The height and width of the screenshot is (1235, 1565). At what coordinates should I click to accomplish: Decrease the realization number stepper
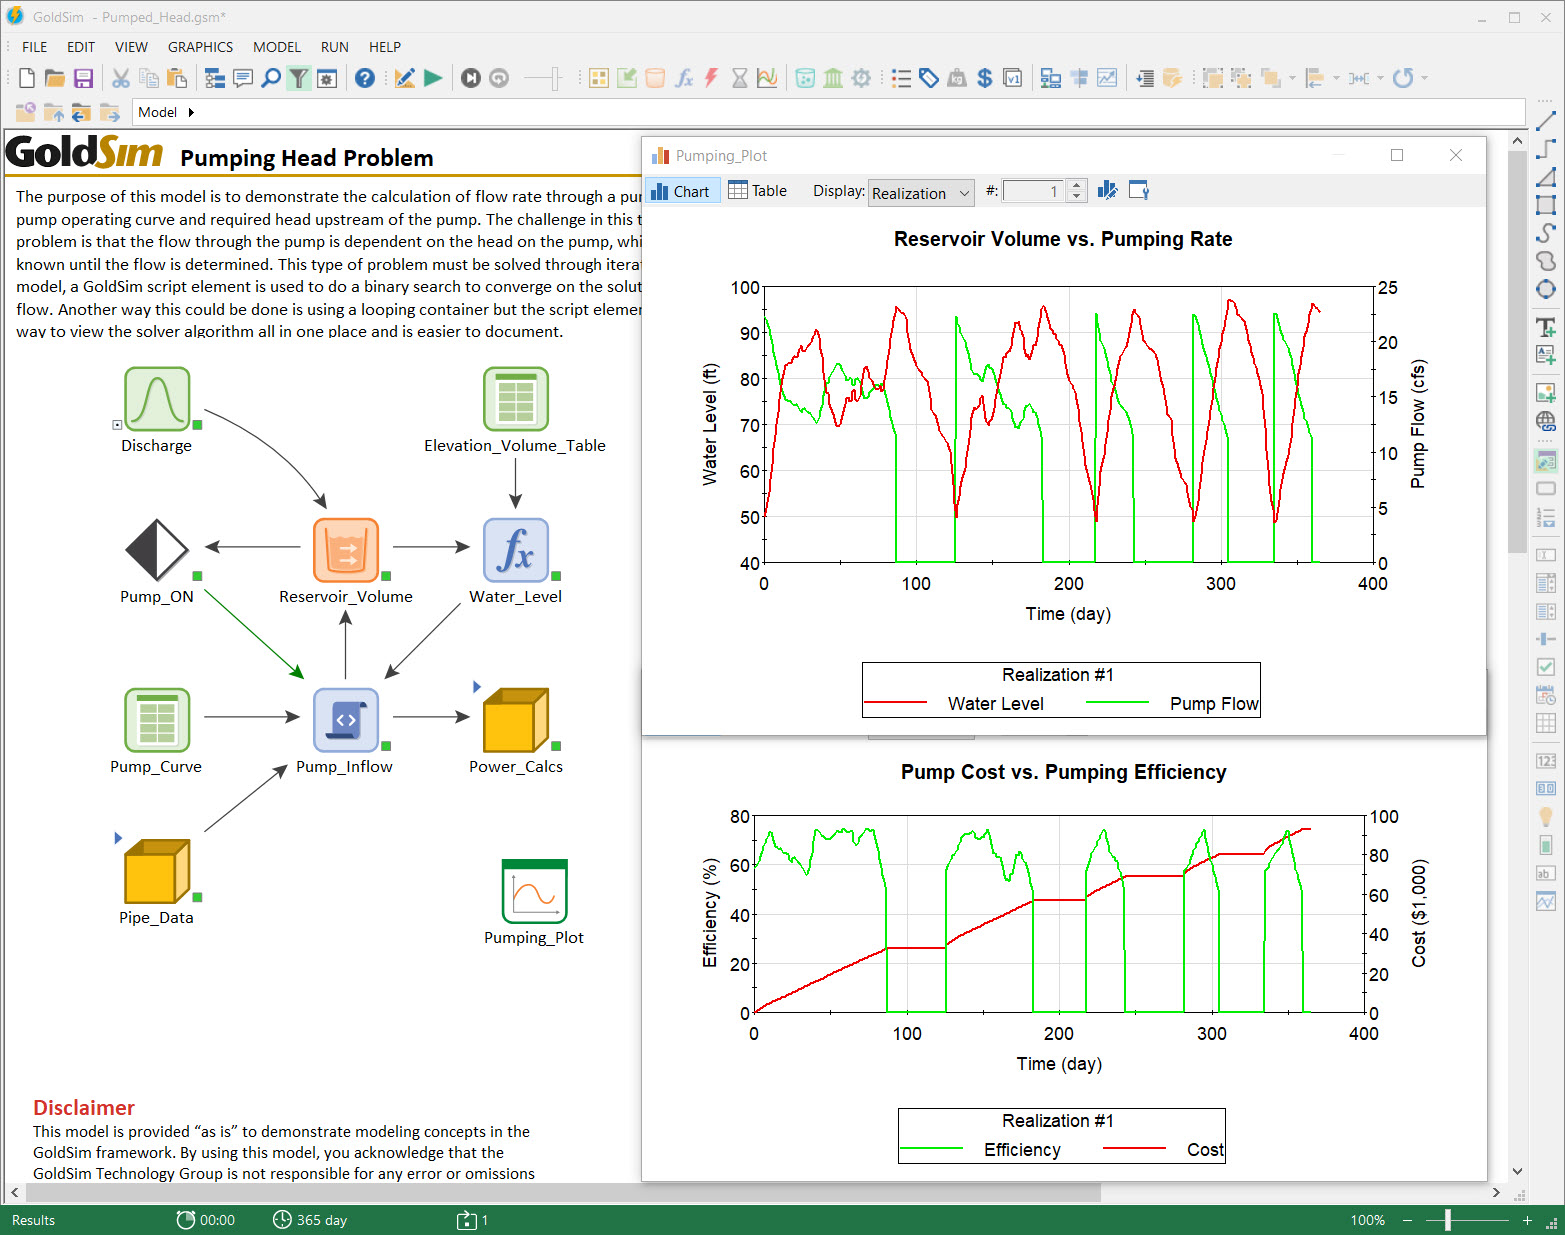click(1076, 197)
